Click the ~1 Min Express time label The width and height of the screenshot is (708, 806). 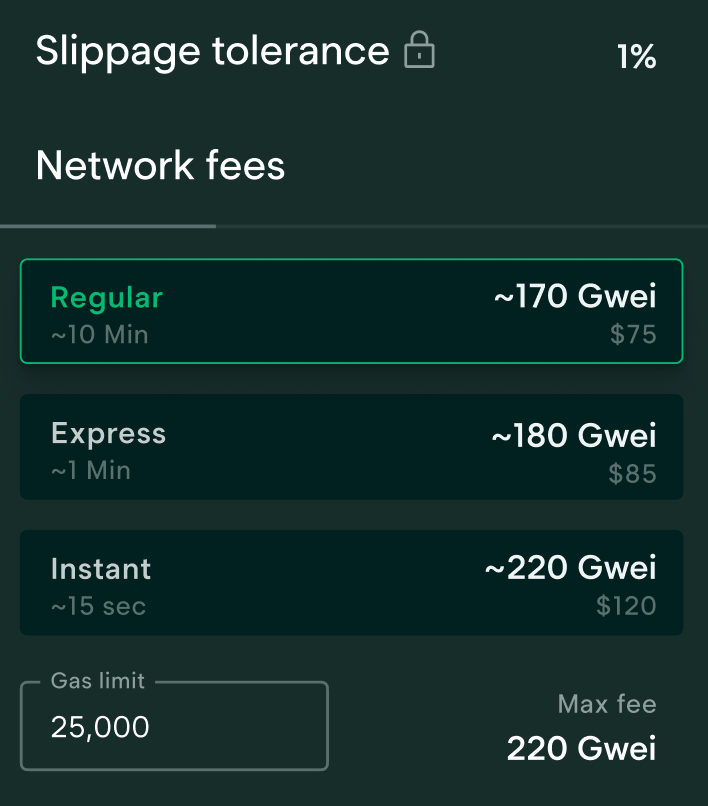[90, 470]
